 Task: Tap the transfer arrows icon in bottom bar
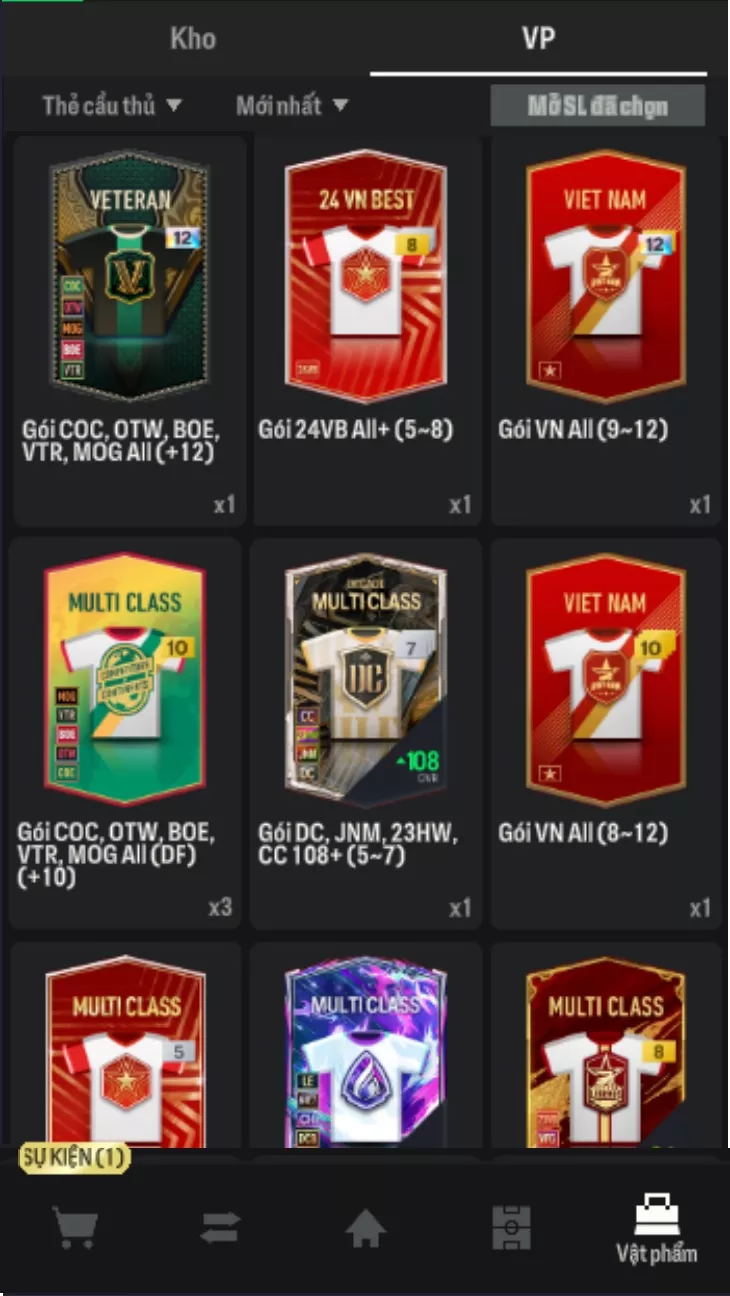click(220, 1227)
